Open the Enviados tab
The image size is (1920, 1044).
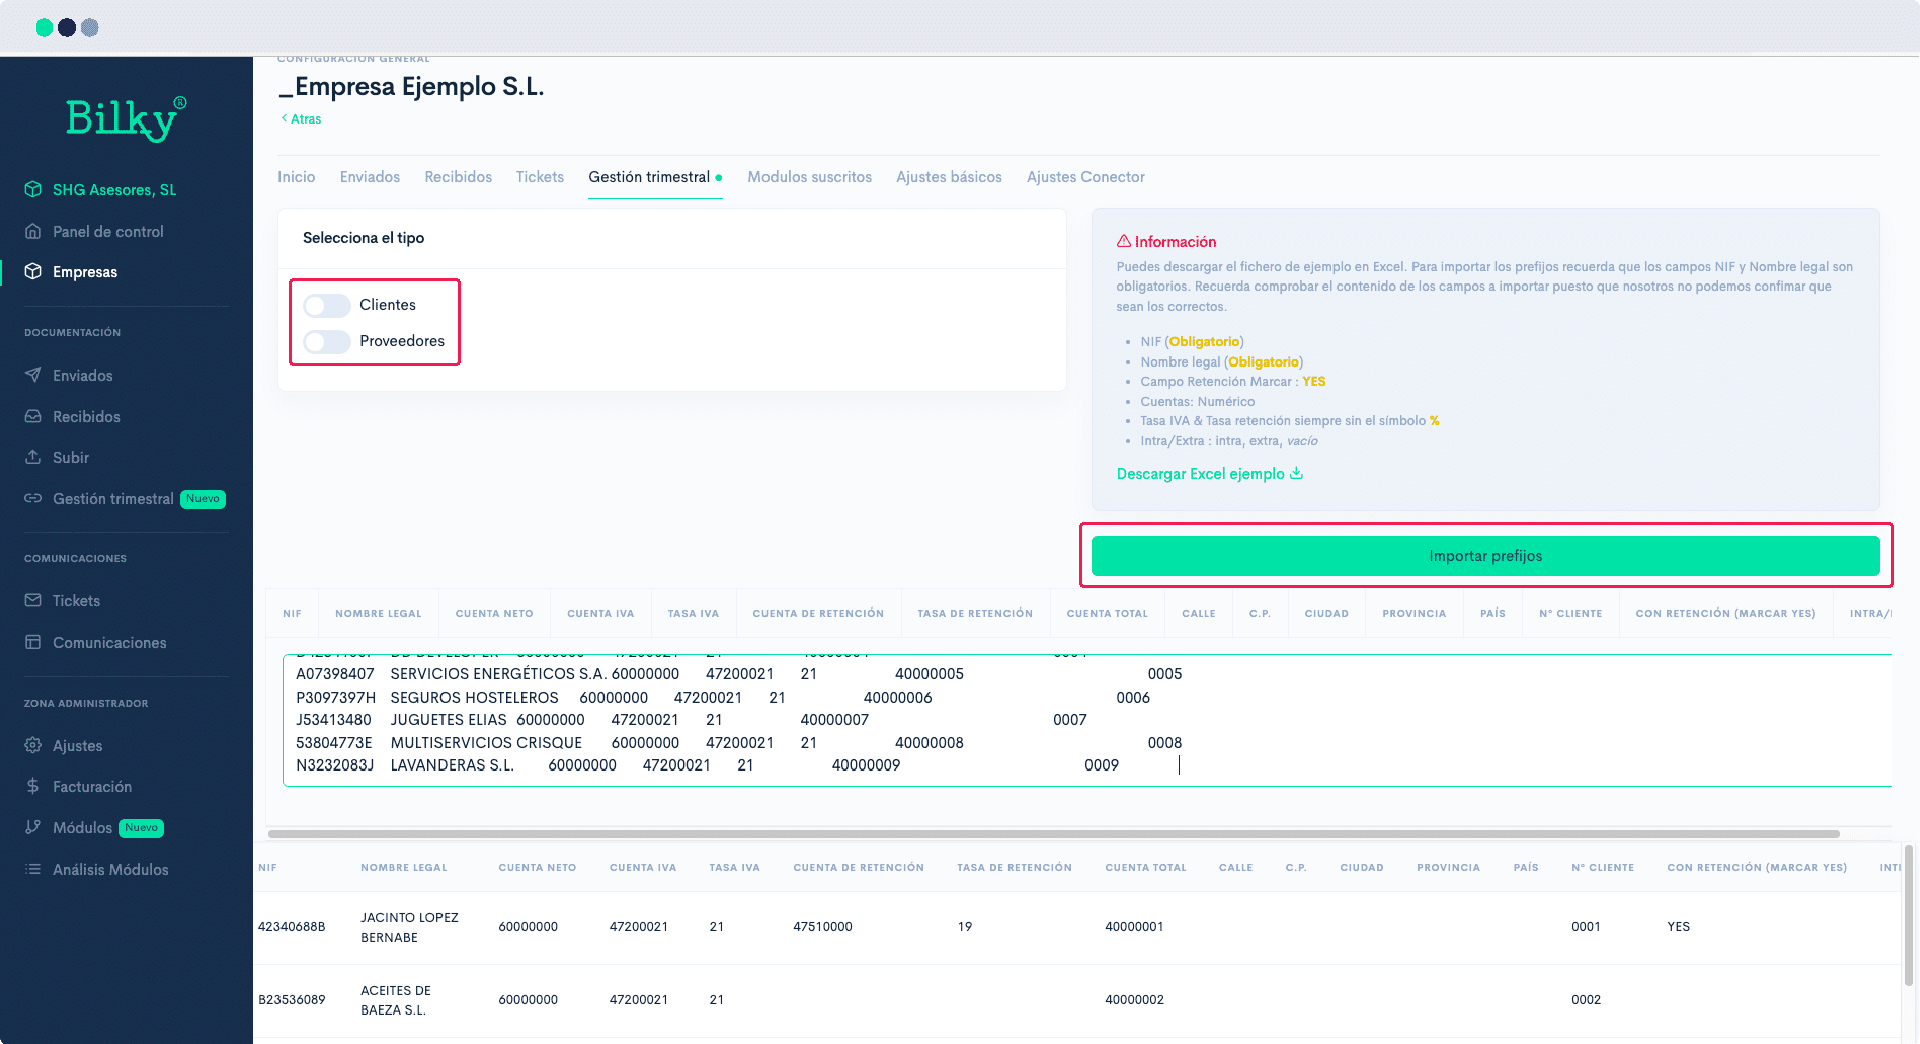[370, 177]
